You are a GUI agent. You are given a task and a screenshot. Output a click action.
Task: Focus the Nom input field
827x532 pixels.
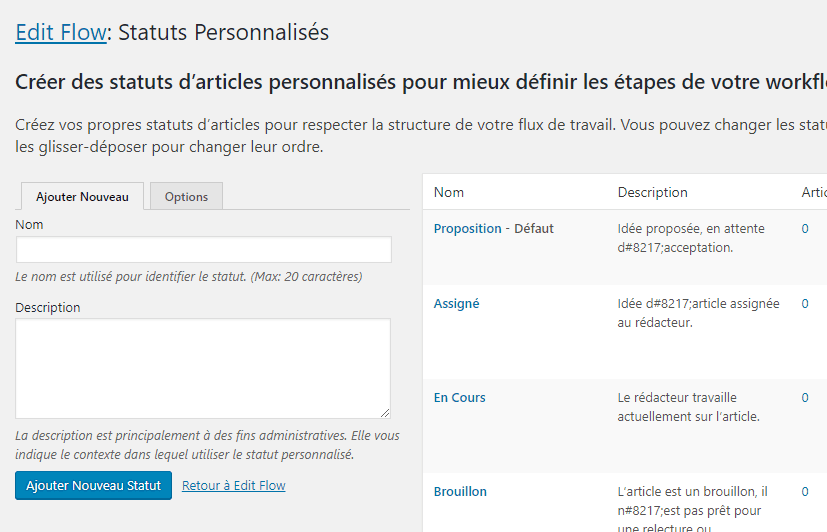pyautogui.click(x=204, y=249)
